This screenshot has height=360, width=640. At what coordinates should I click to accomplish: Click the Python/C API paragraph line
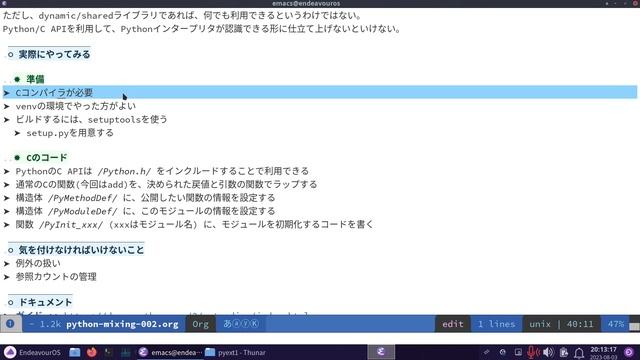click(202, 29)
